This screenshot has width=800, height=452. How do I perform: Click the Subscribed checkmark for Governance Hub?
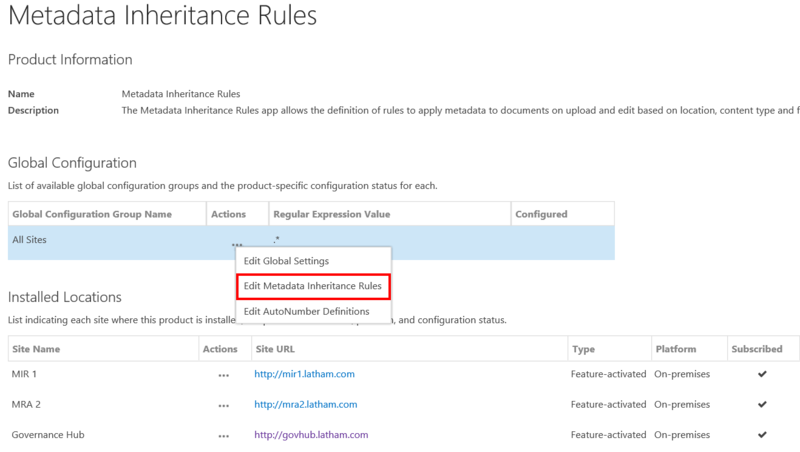(762, 436)
